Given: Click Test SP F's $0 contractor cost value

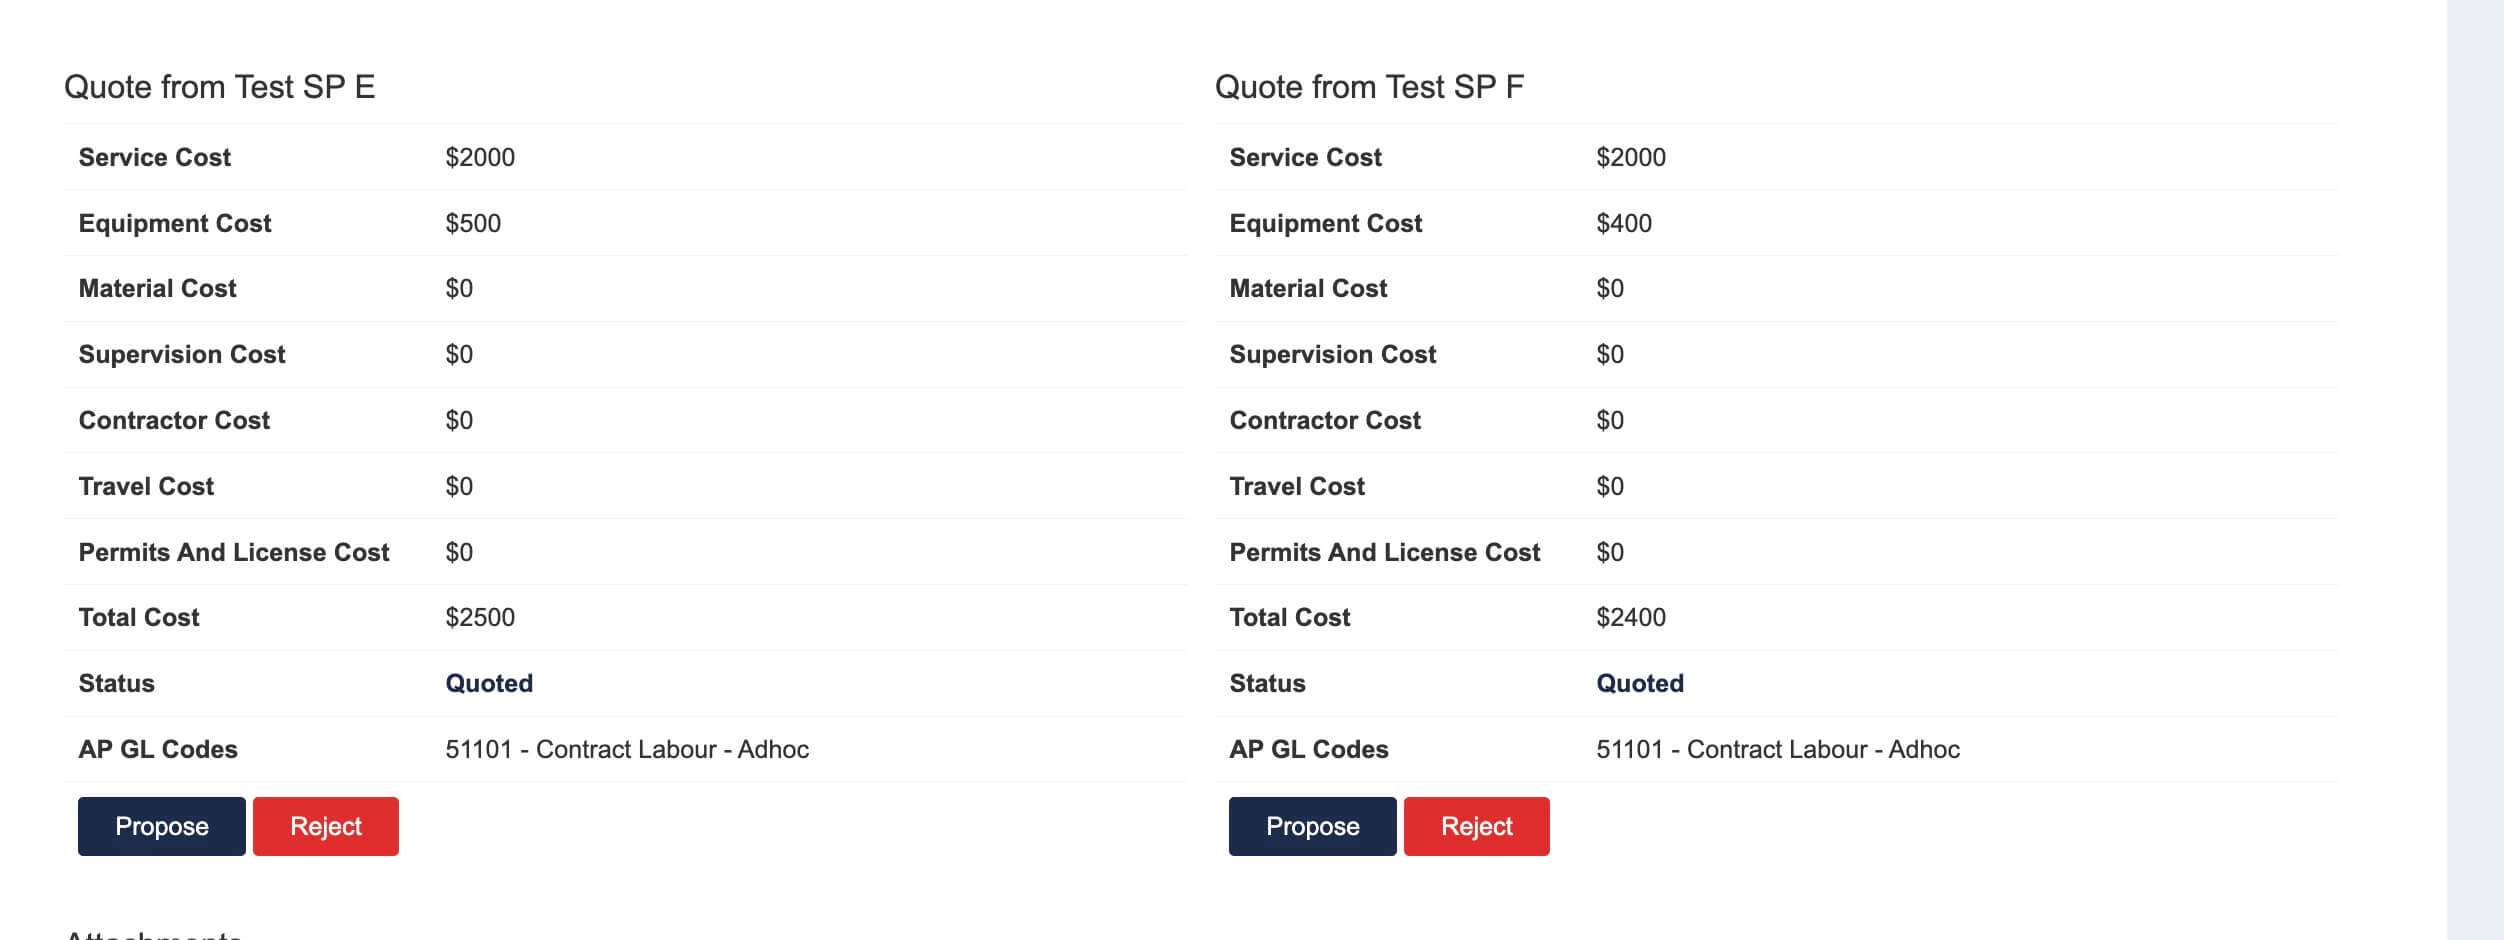Looking at the screenshot, I should tap(1610, 420).
